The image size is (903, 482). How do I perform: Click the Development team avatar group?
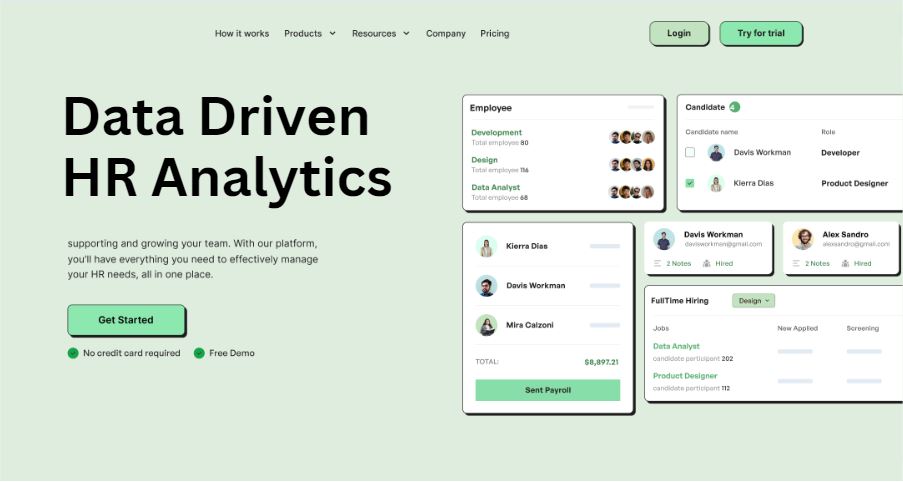point(632,137)
